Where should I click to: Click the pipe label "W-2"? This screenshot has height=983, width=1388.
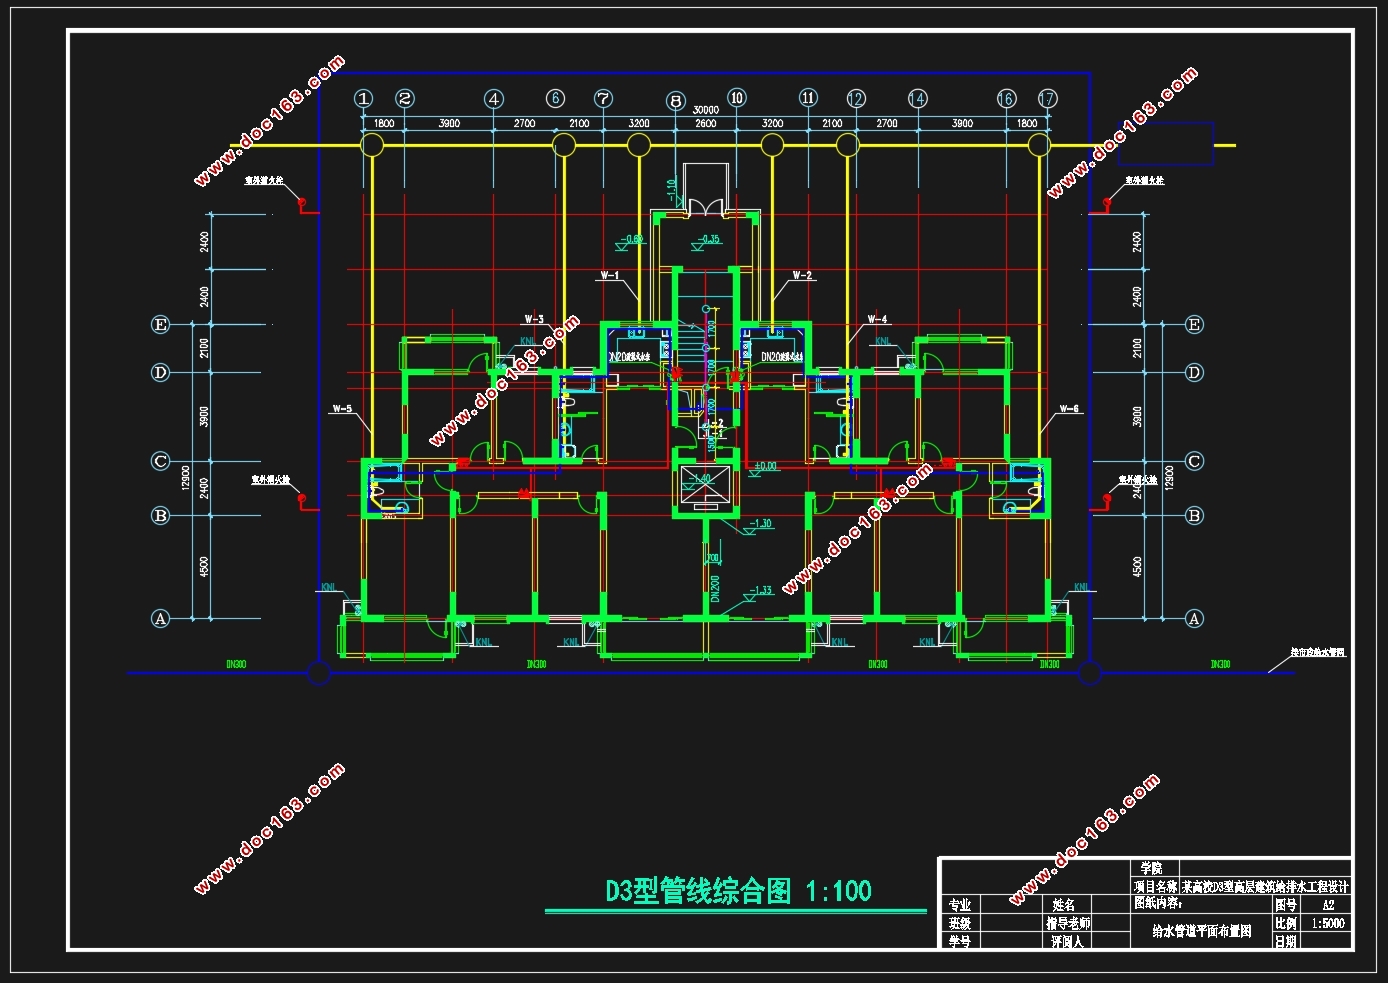coord(802,275)
